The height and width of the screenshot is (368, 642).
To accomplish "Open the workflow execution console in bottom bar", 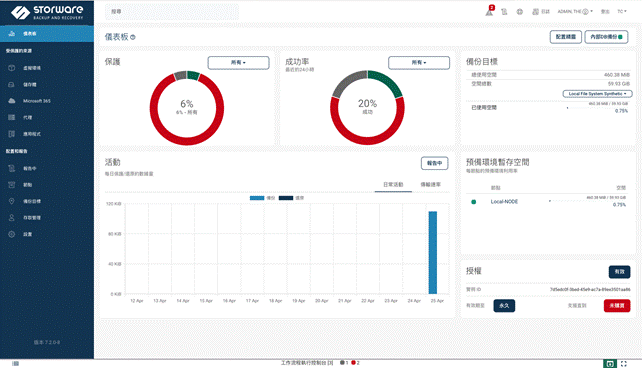I will pyautogui.click(x=307, y=363).
